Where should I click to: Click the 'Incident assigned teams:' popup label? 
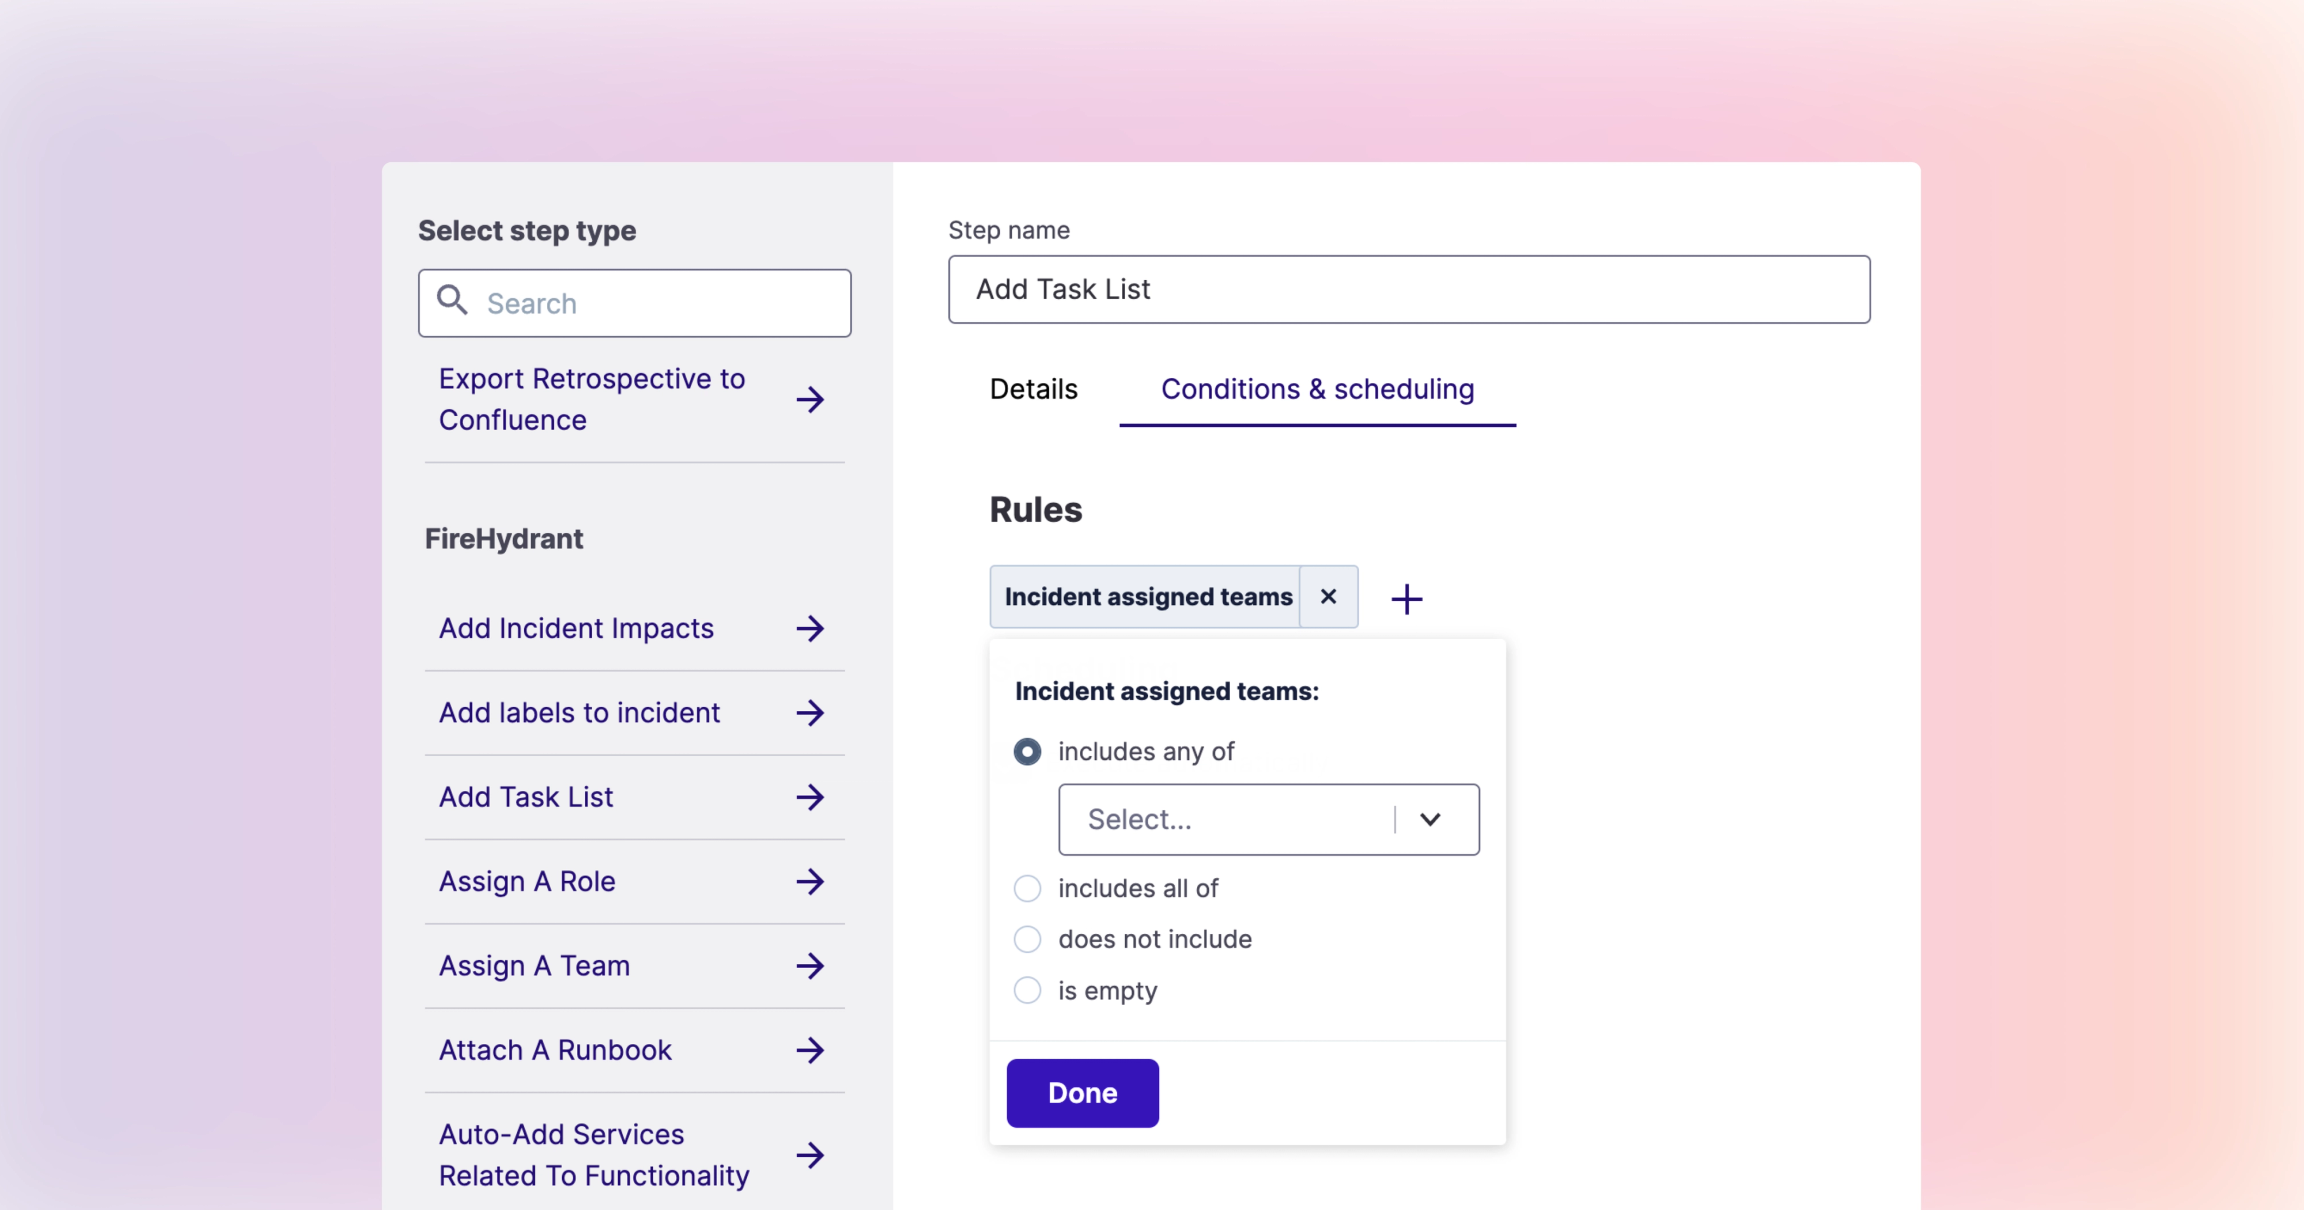tap(1167, 691)
